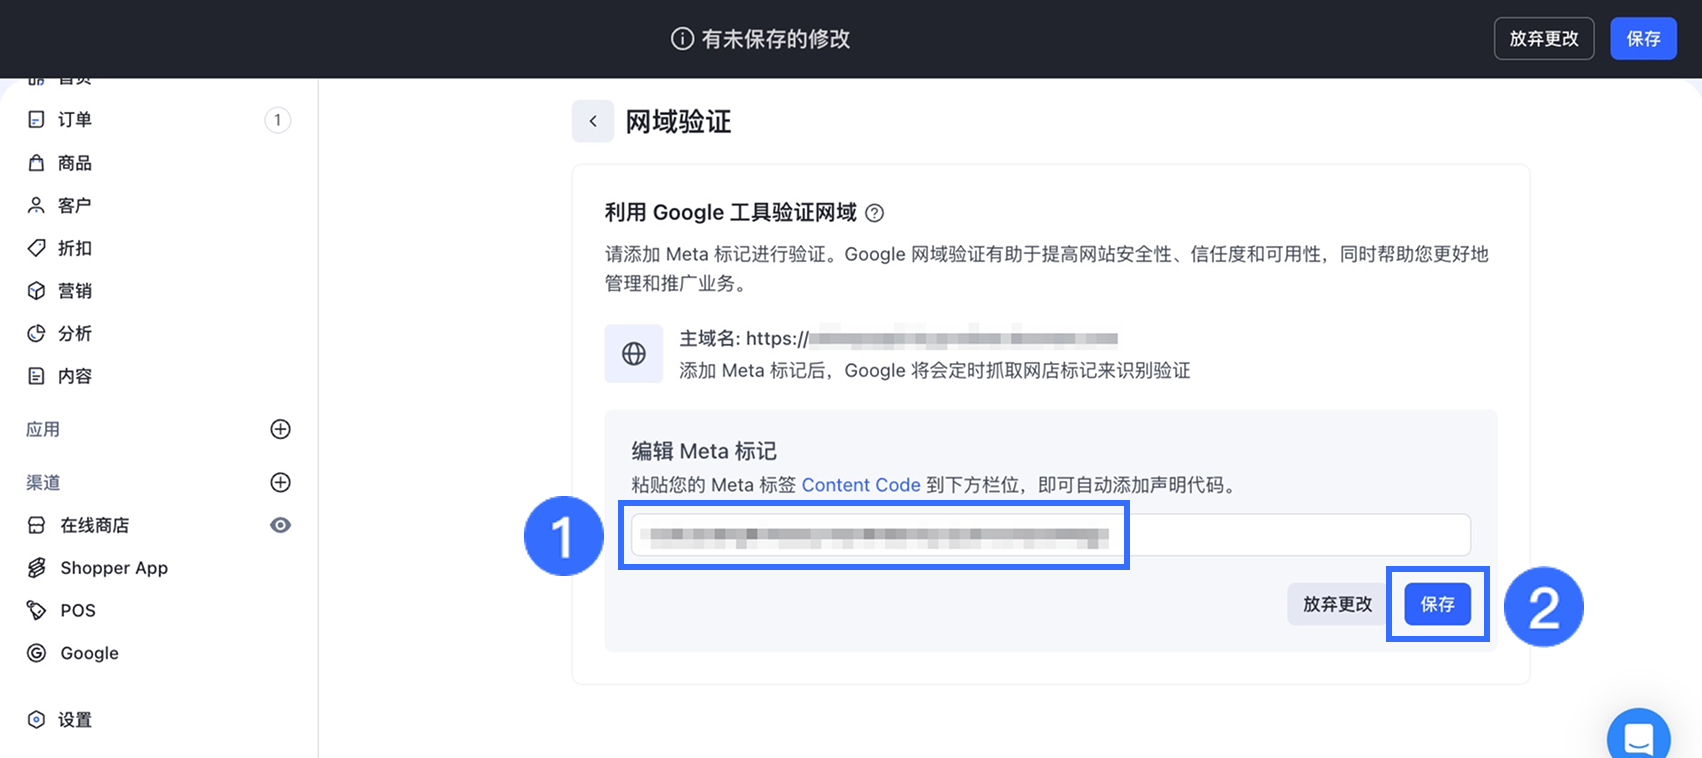Click the Orders icon in sidebar
Viewport: 1702px width, 758px height.
36,120
